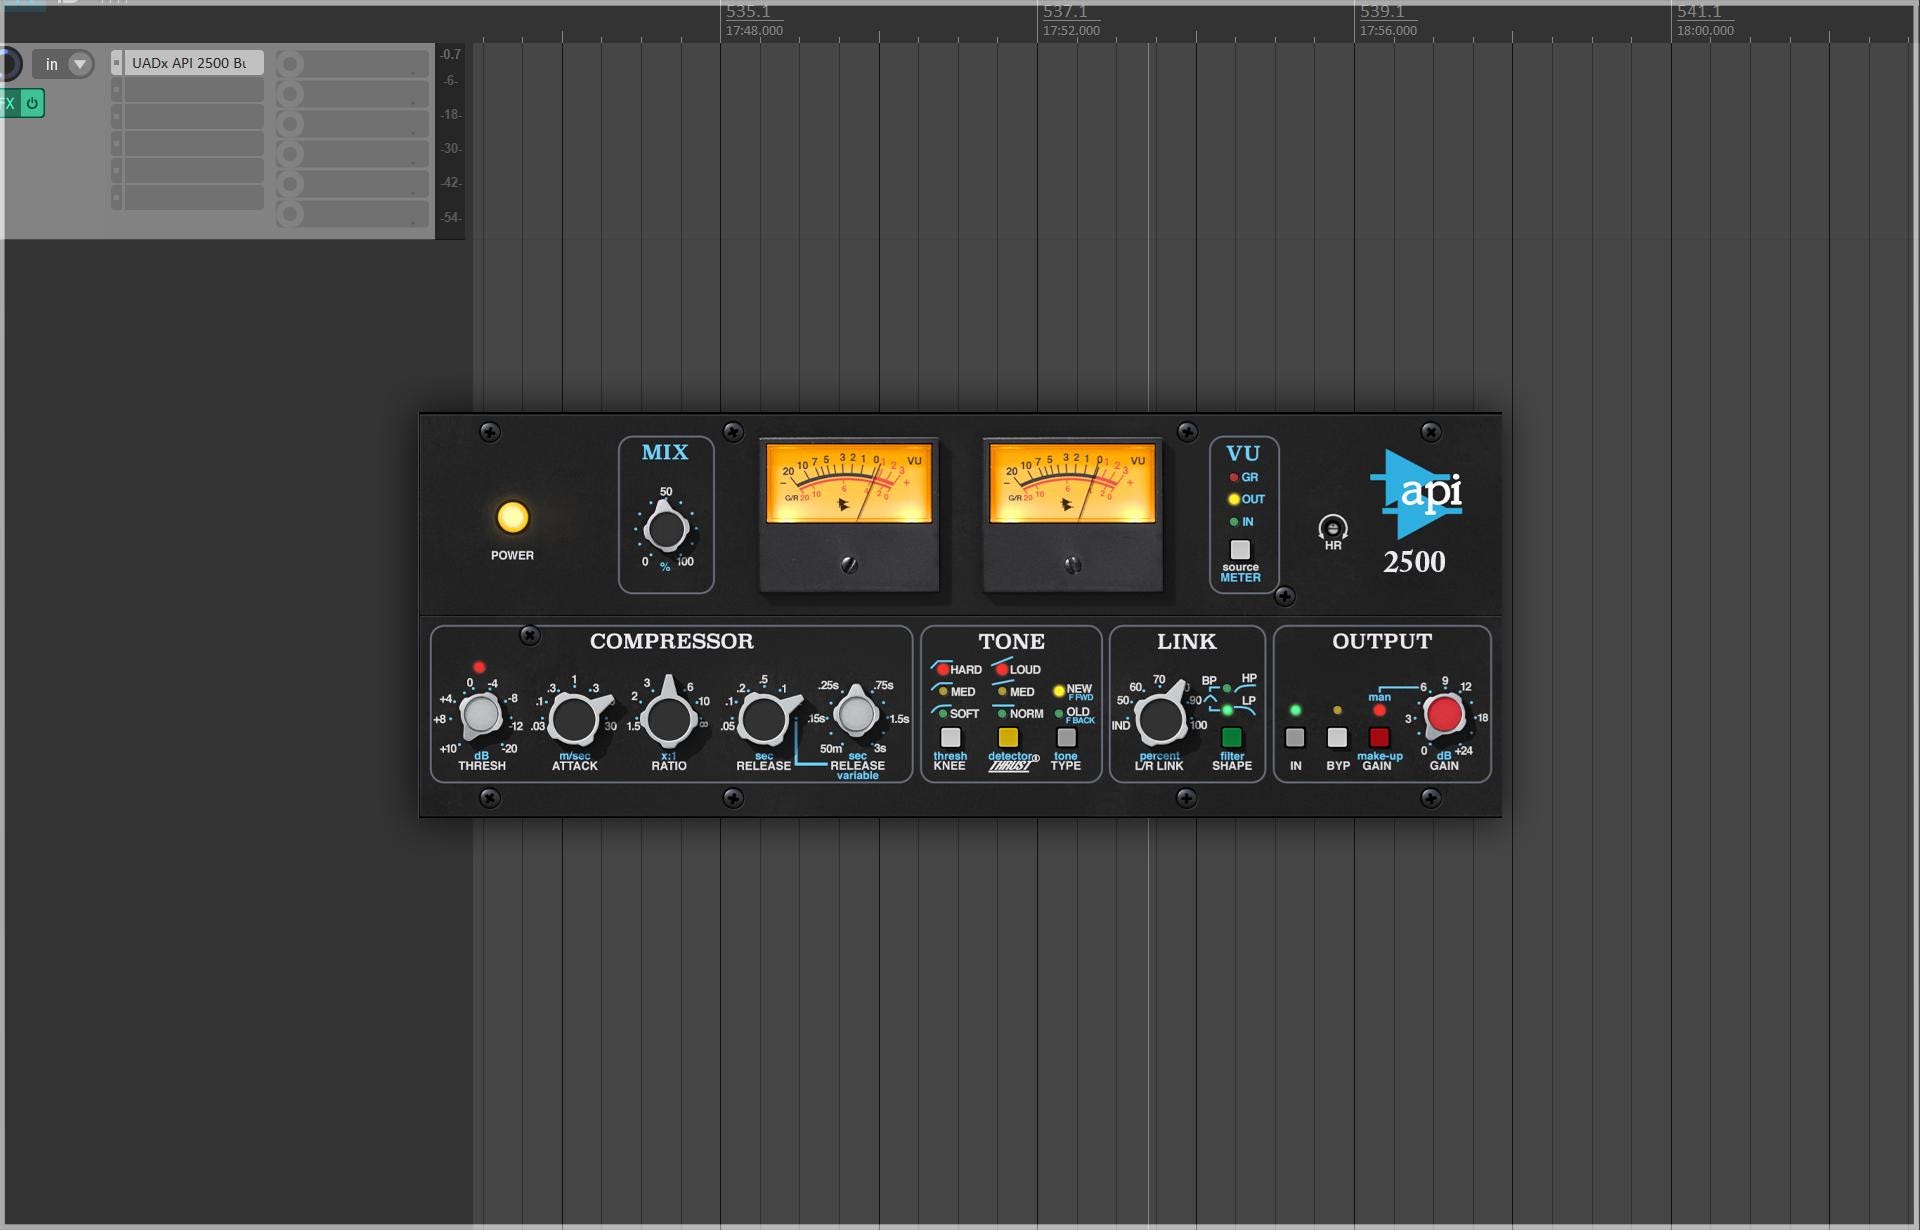This screenshot has width=1920, height=1230.
Task: Click the right VU meter calibration screw
Action: click(x=1073, y=565)
